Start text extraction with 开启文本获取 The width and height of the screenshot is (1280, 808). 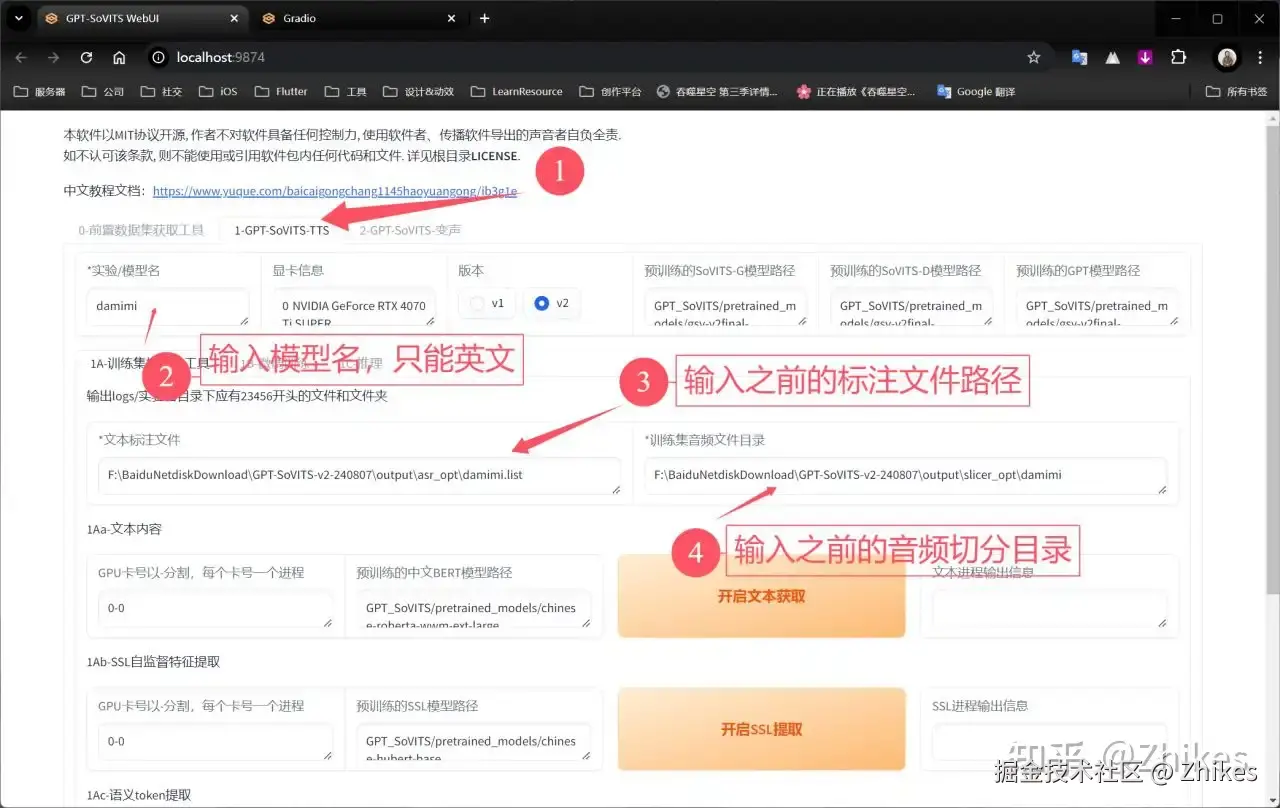click(761, 596)
